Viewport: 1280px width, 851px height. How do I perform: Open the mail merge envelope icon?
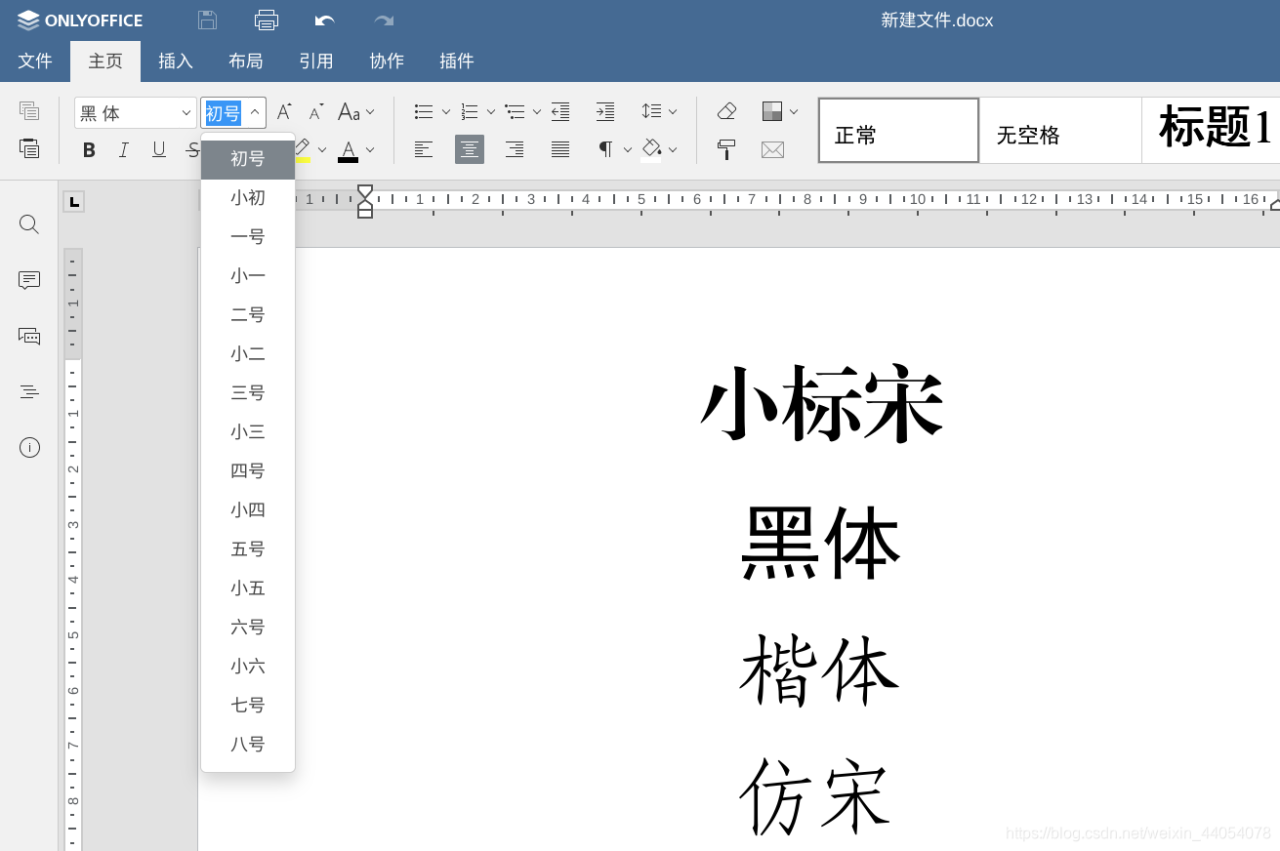(773, 149)
